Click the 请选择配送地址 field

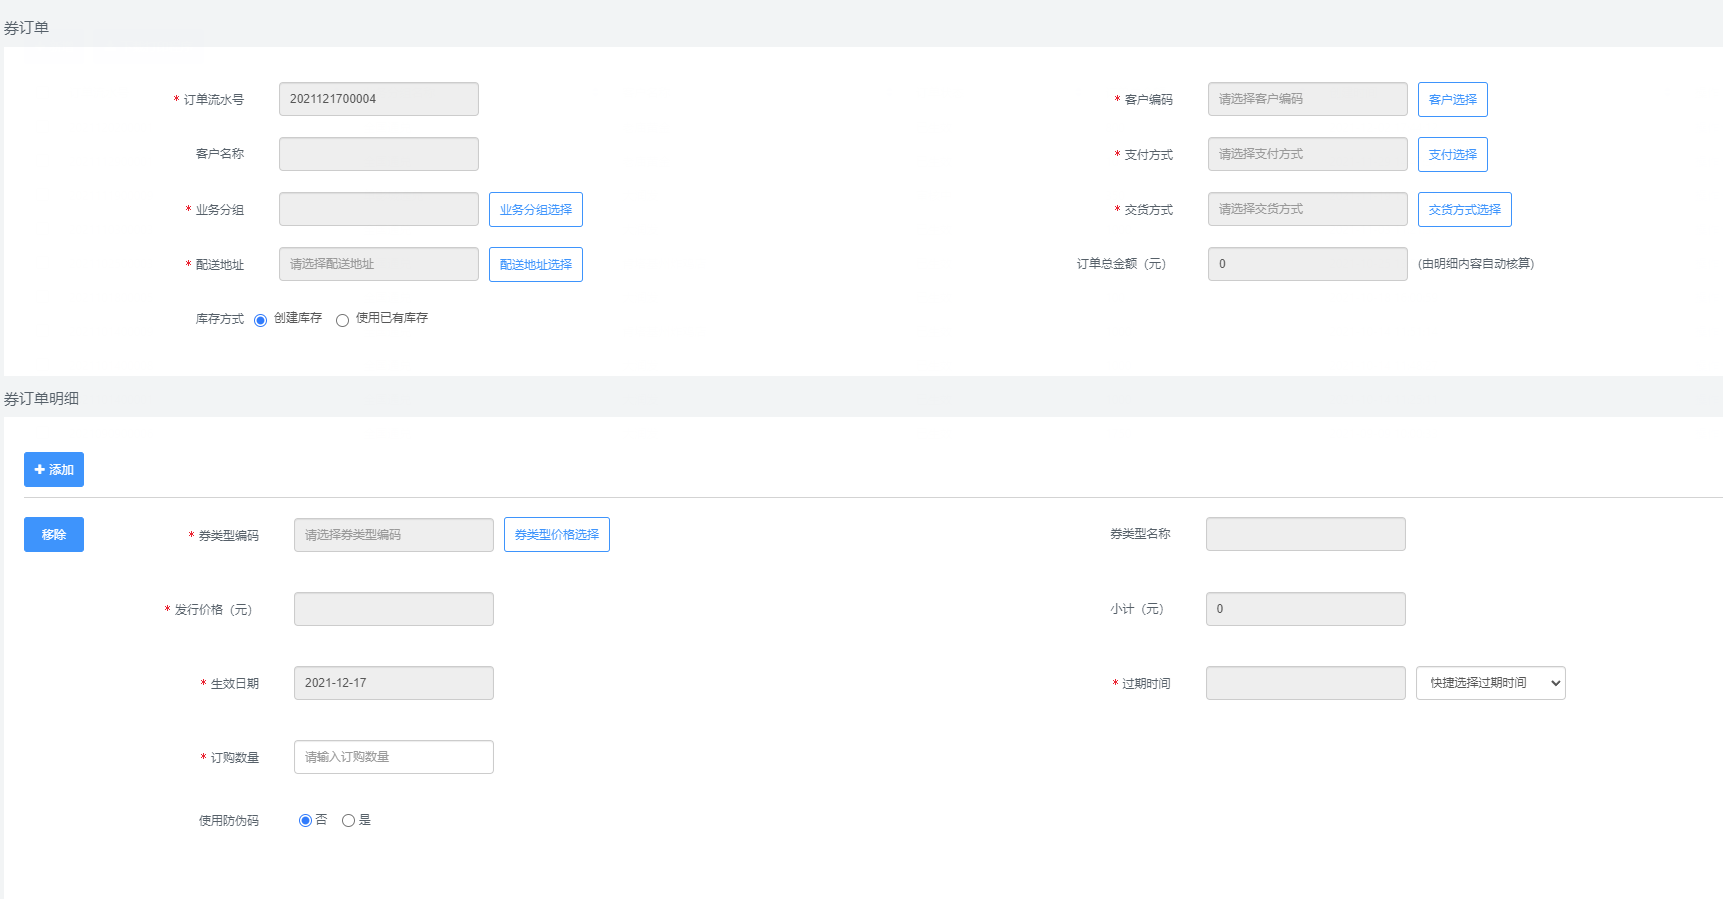tap(378, 264)
